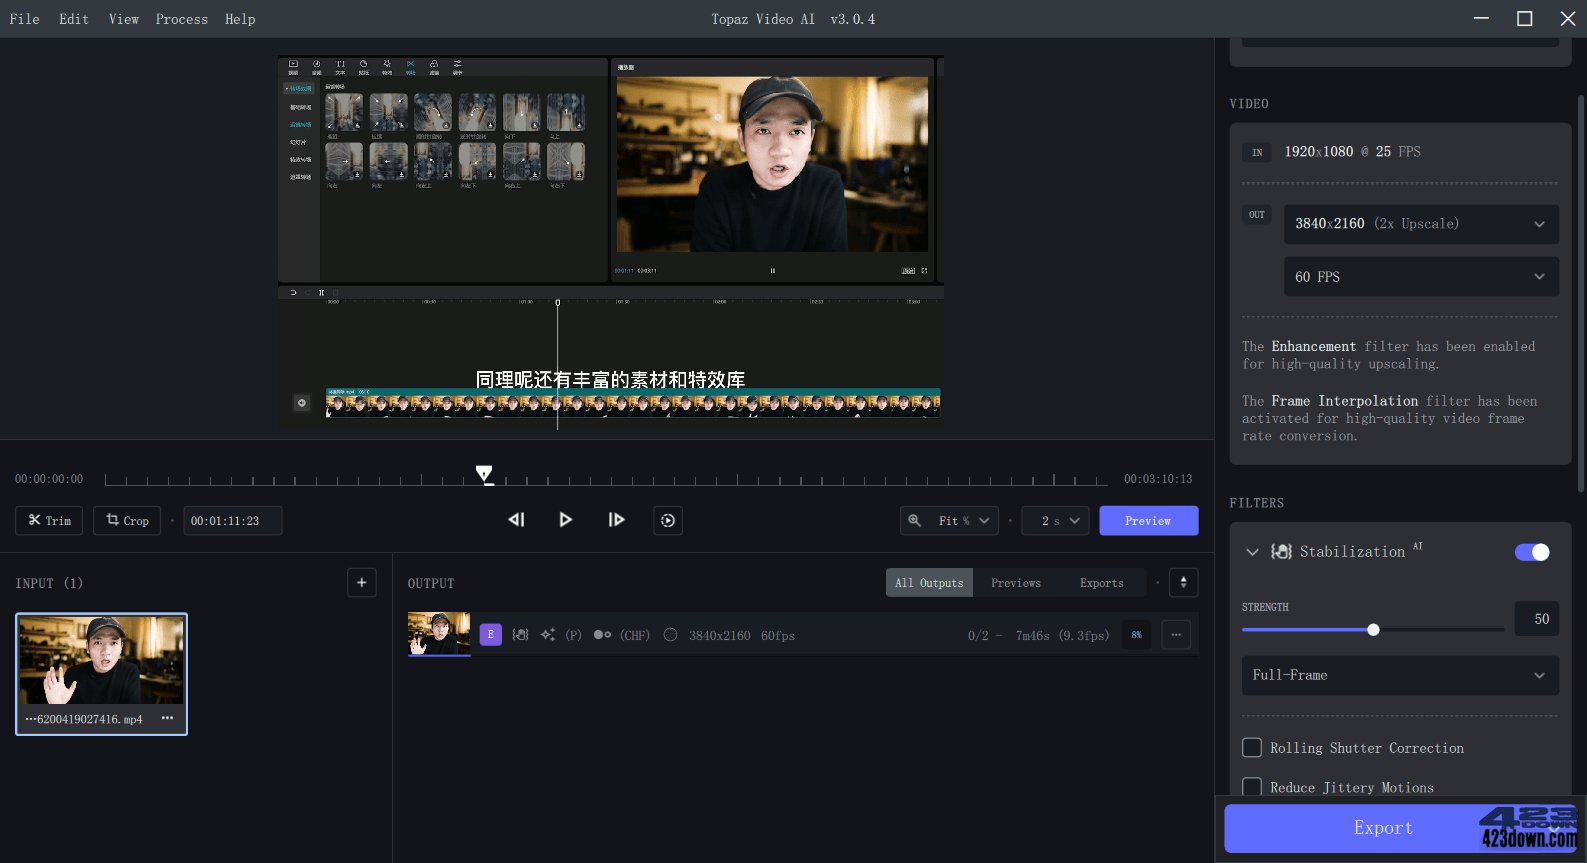Click the Trim button
Screen dimensions: 1587x863
[x=49, y=521]
